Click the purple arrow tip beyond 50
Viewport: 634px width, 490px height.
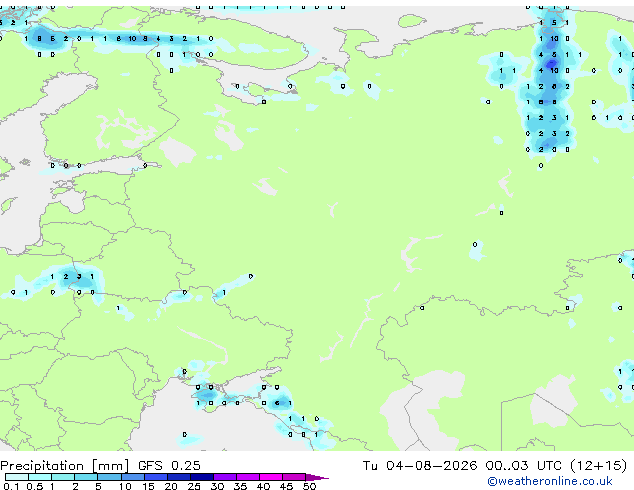click(x=317, y=477)
